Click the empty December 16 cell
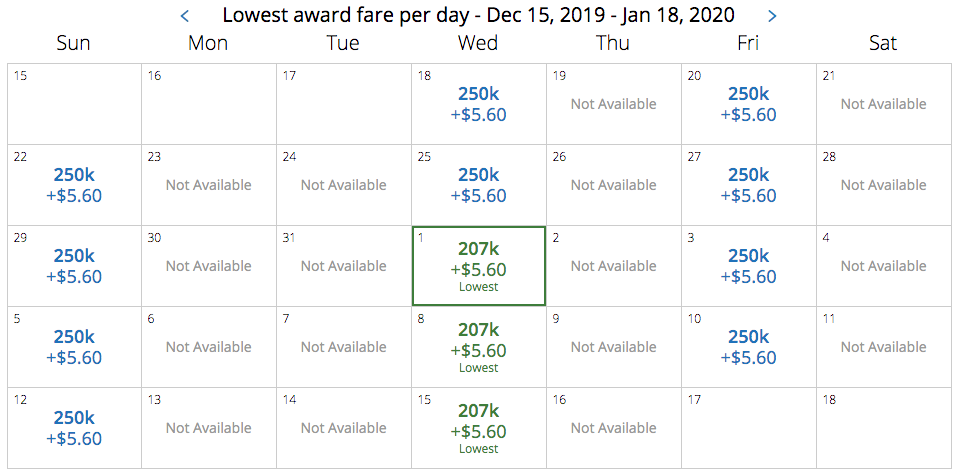The width and height of the screenshot is (958, 474). tap(208, 104)
